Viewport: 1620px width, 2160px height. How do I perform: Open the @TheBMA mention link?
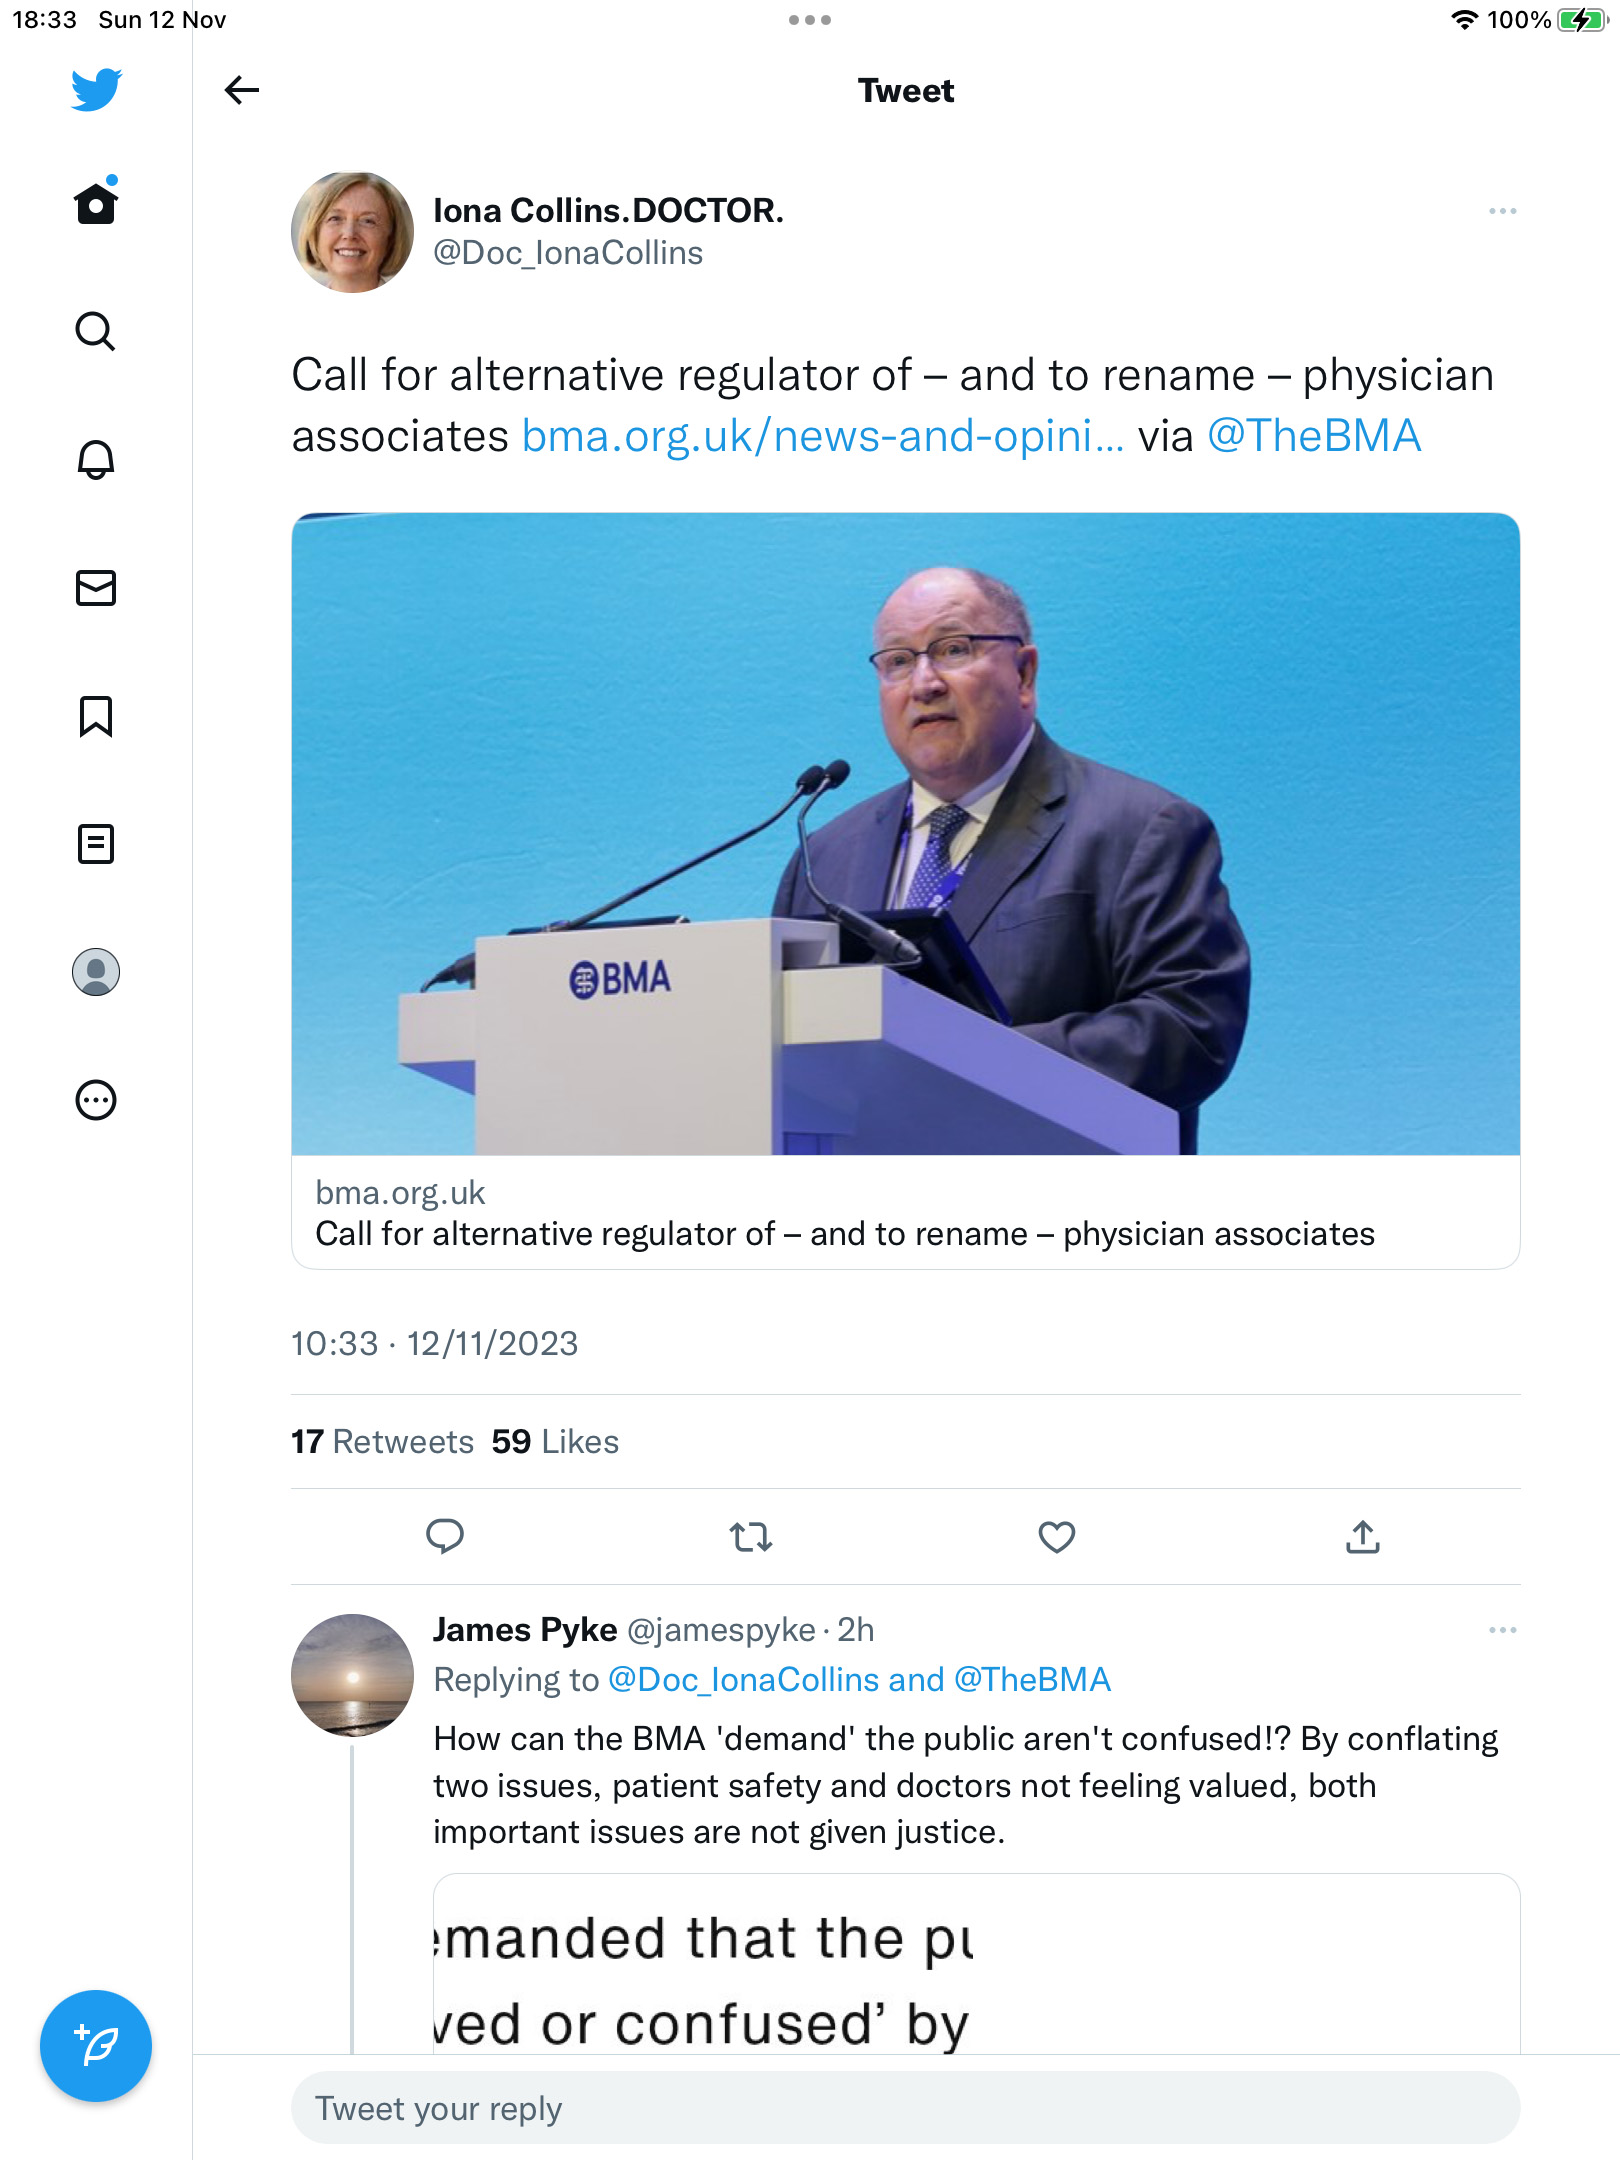[x=1314, y=436]
